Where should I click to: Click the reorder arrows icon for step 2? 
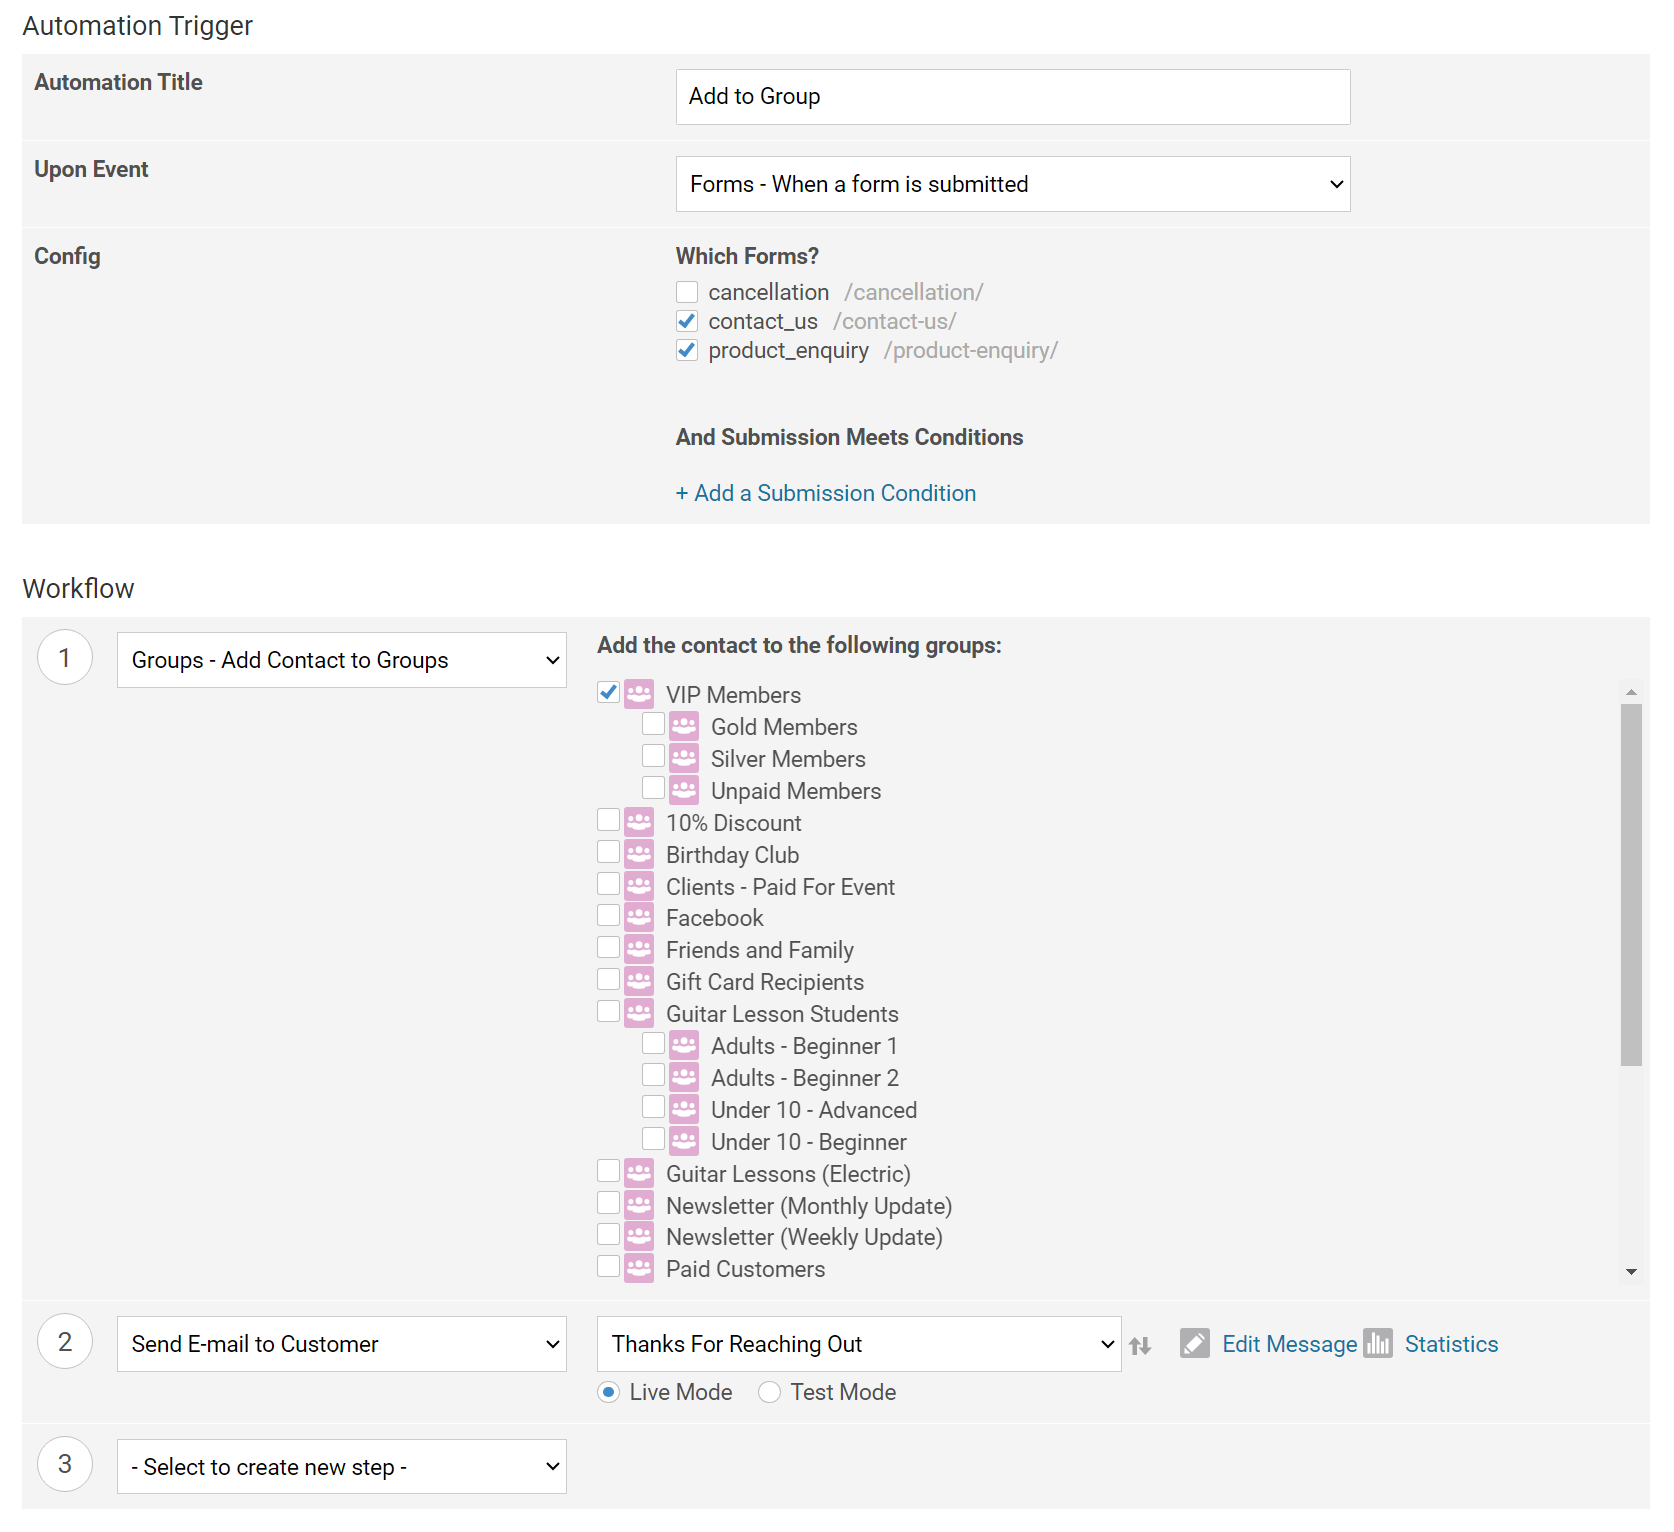1140,1346
